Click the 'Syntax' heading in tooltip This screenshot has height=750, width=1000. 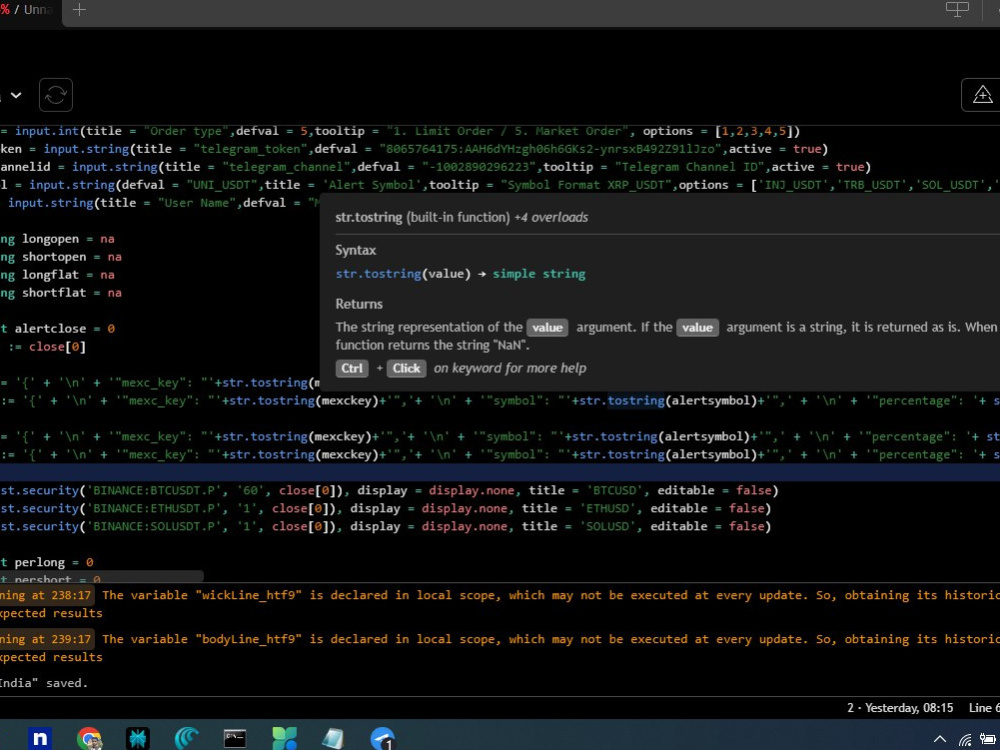pyautogui.click(x=356, y=250)
